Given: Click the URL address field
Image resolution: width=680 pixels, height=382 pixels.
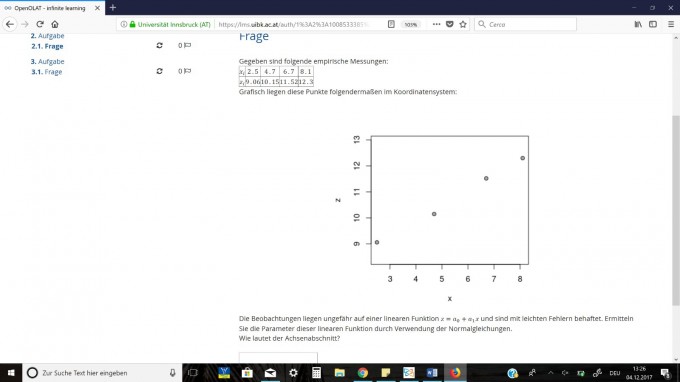Looking at the screenshot, I should (x=295, y=24).
